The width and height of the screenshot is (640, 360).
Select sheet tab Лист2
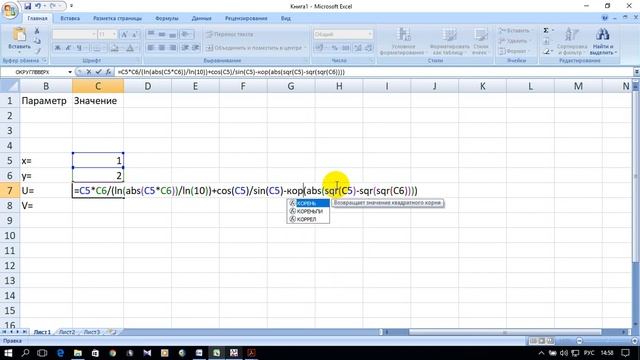tap(67, 332)
